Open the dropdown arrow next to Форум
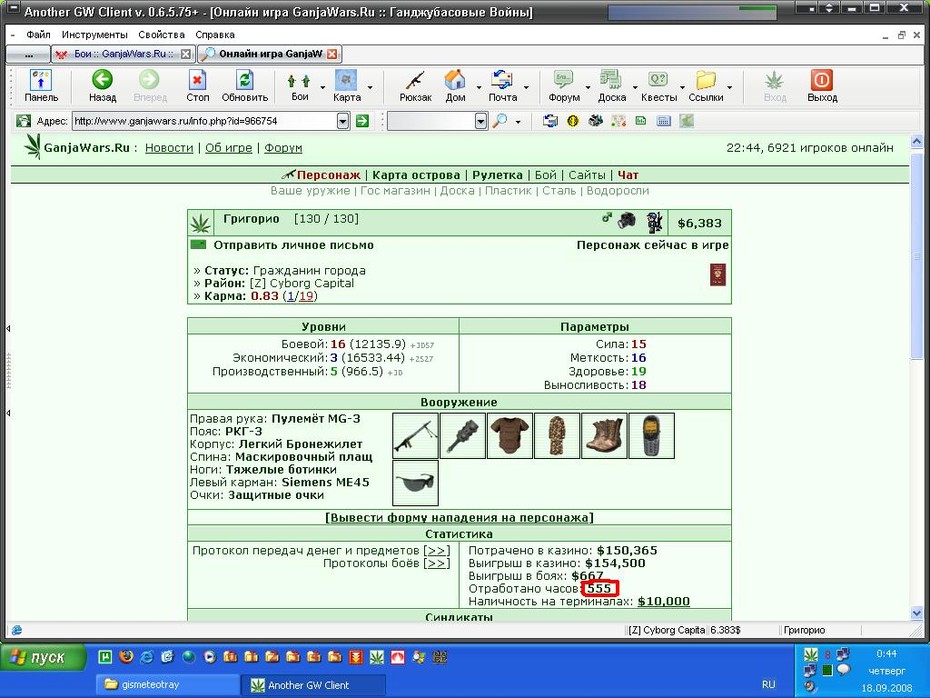930x698 pixels. pos(588,87)
